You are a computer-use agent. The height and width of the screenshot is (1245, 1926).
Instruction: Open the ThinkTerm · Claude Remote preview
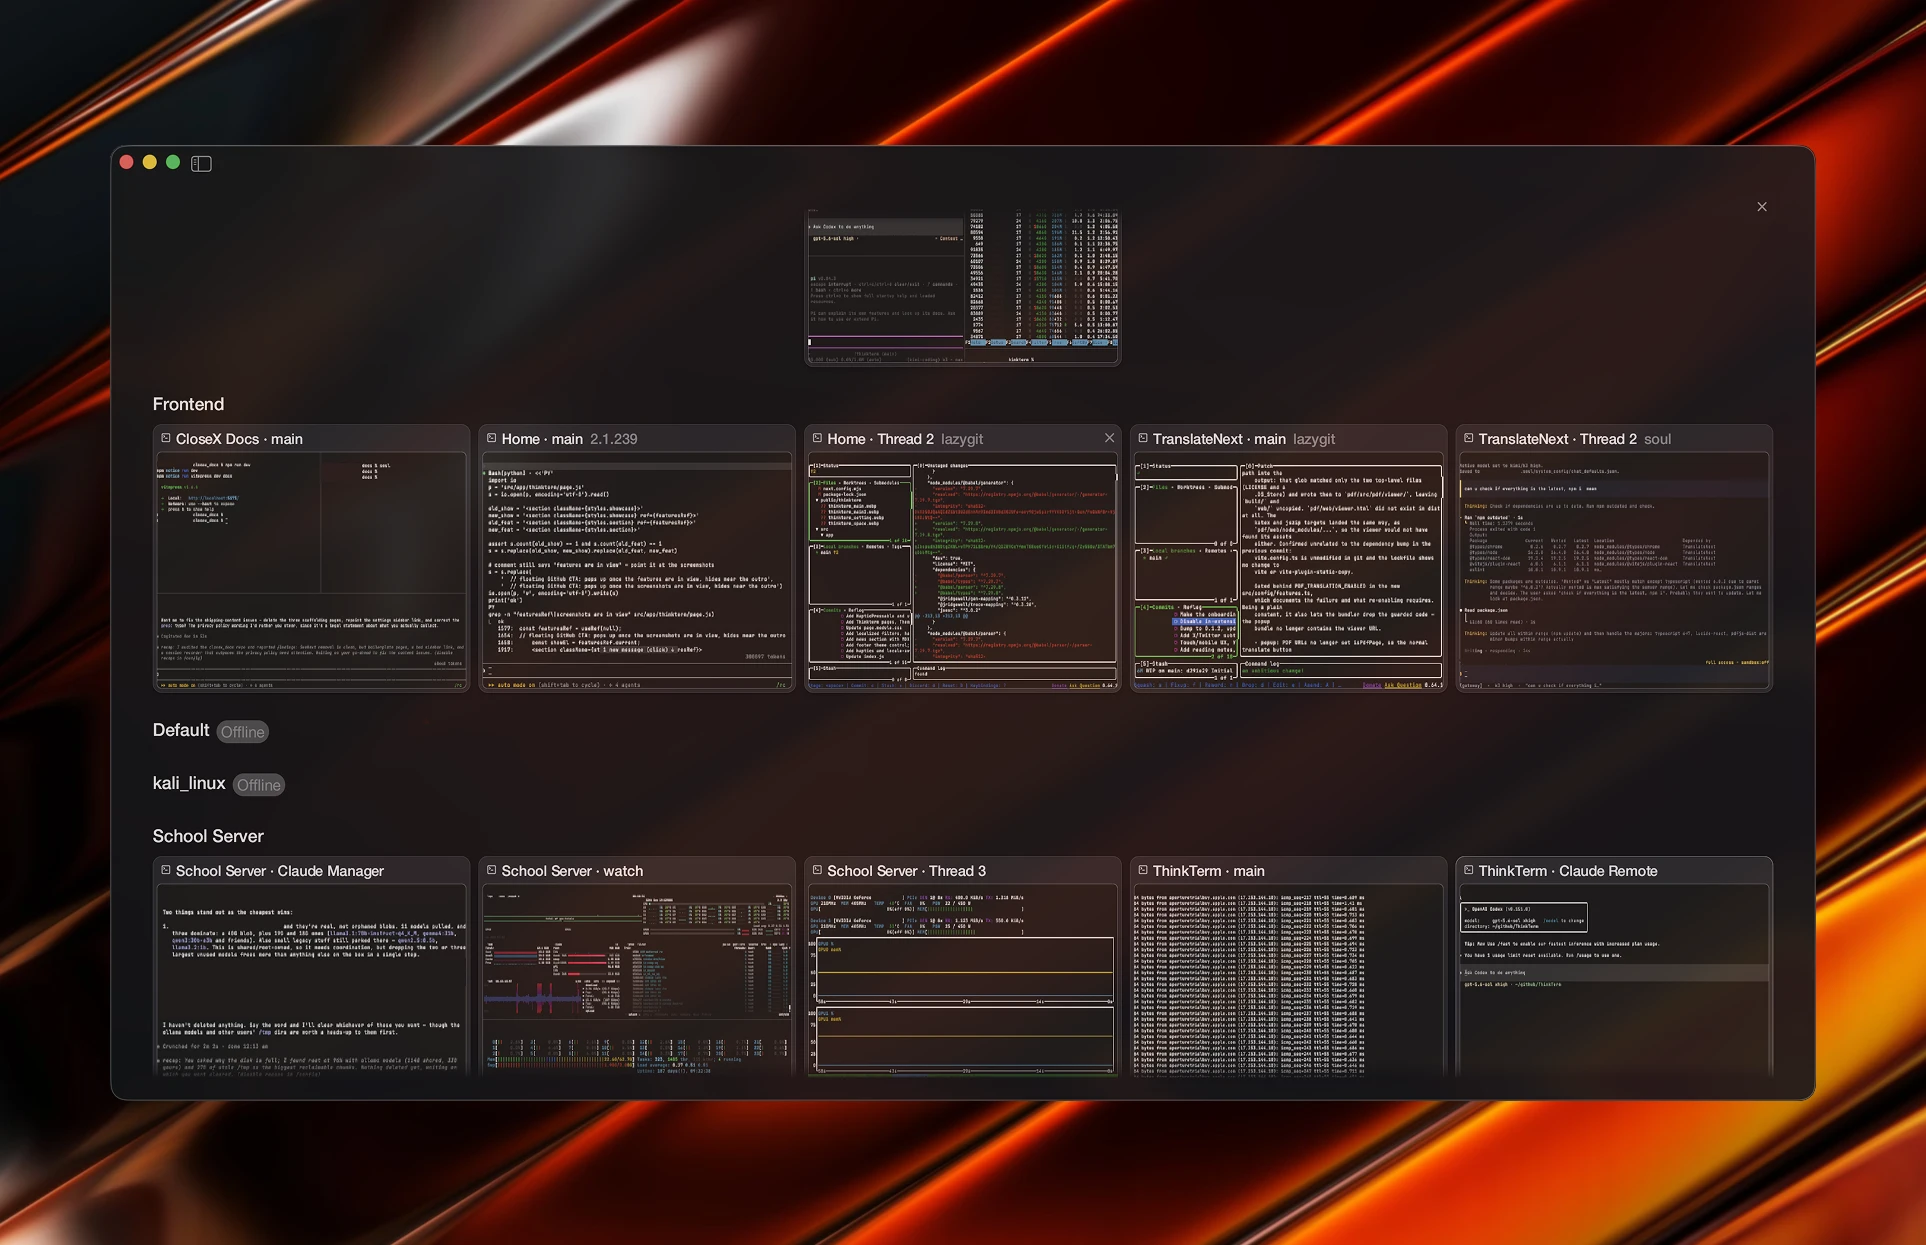pos(1614,980)
